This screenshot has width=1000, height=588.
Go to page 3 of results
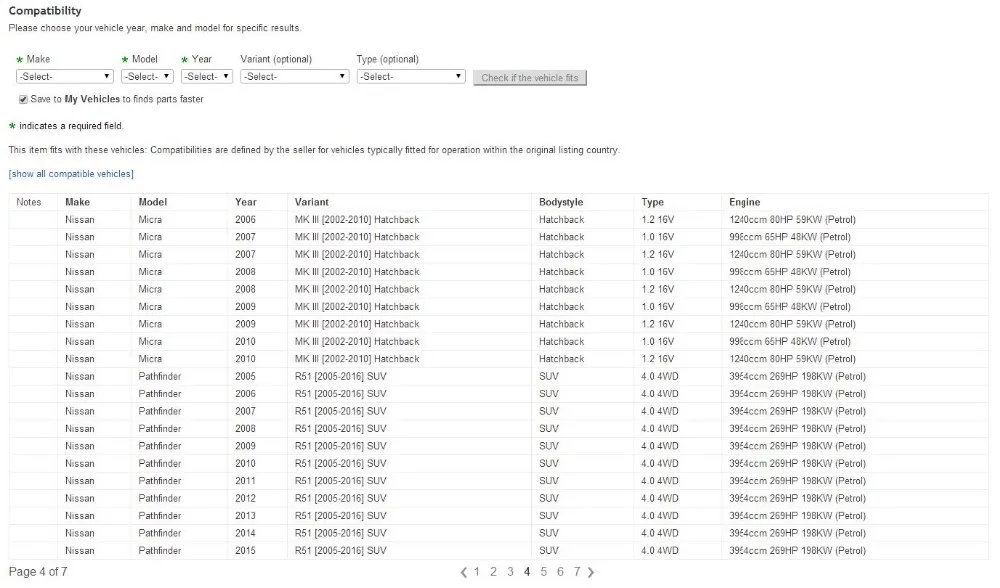(x=510, y=572)
